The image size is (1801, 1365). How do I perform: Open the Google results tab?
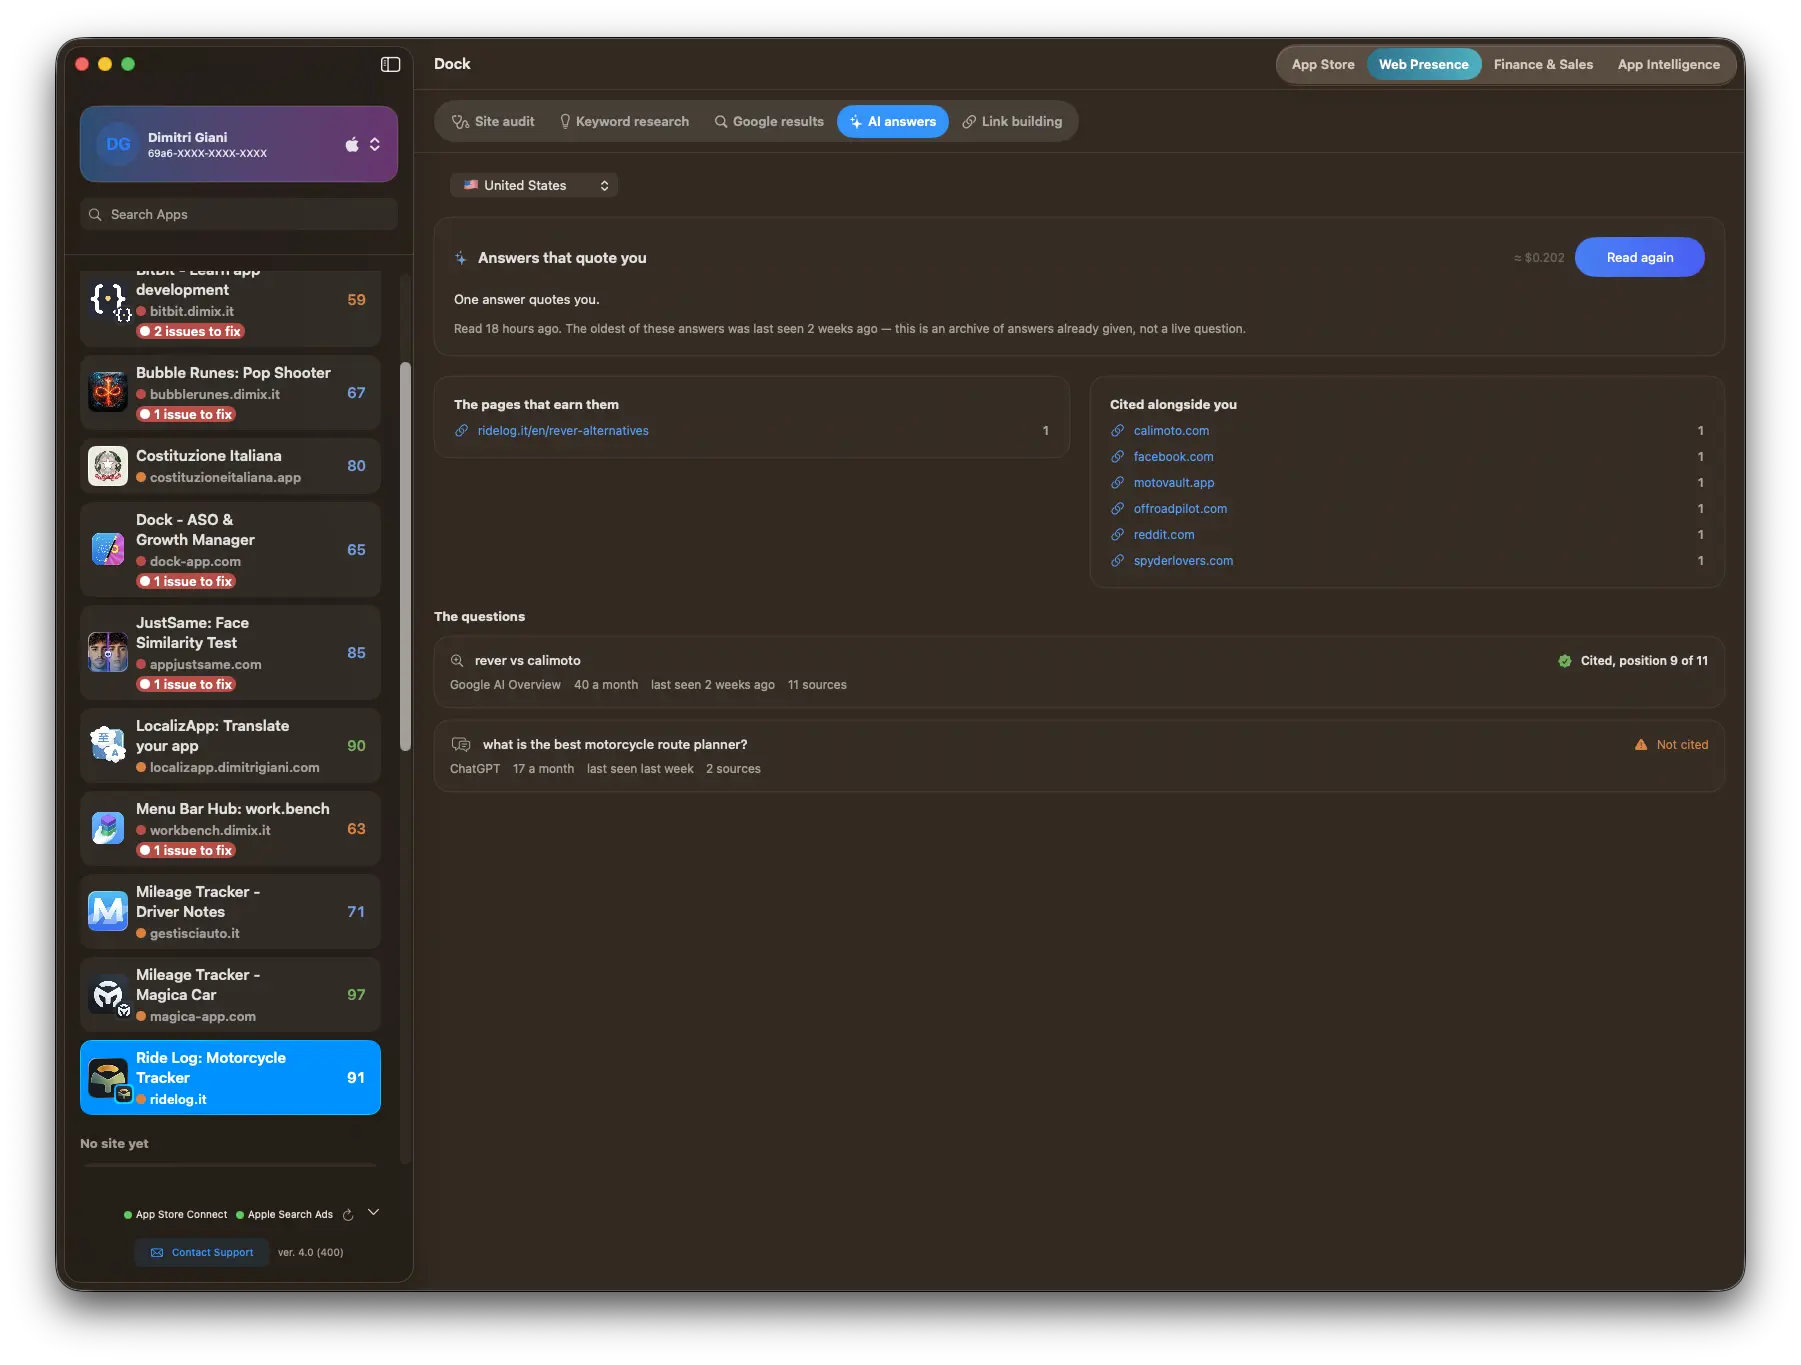769,121
